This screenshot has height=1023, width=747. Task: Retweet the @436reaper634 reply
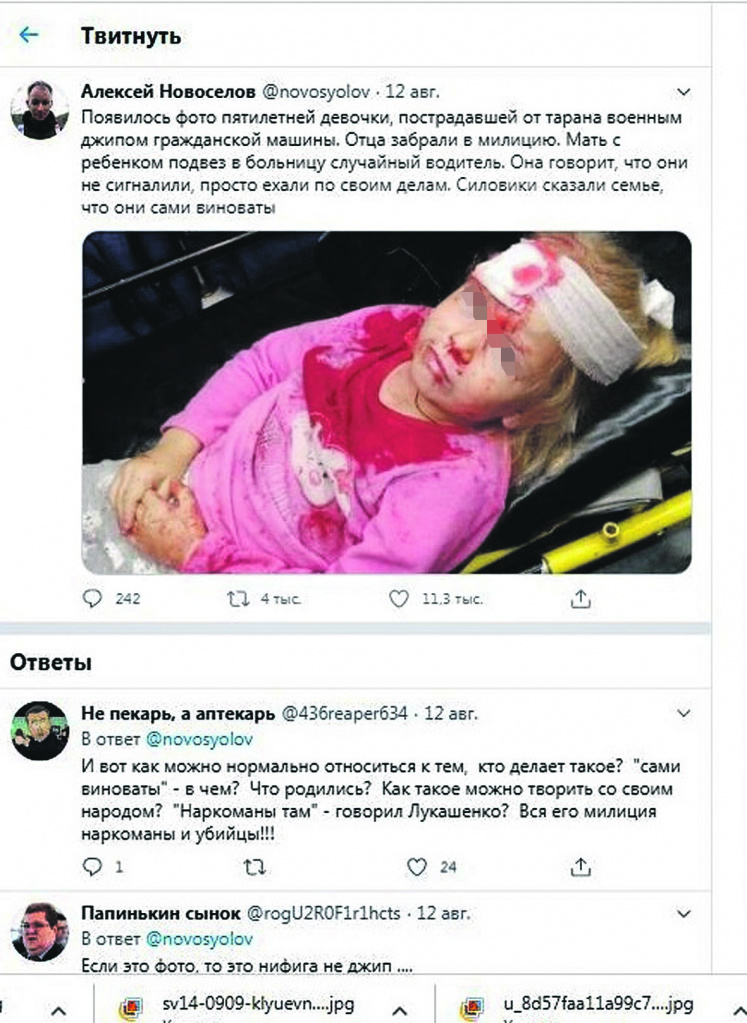coord(254,867)
